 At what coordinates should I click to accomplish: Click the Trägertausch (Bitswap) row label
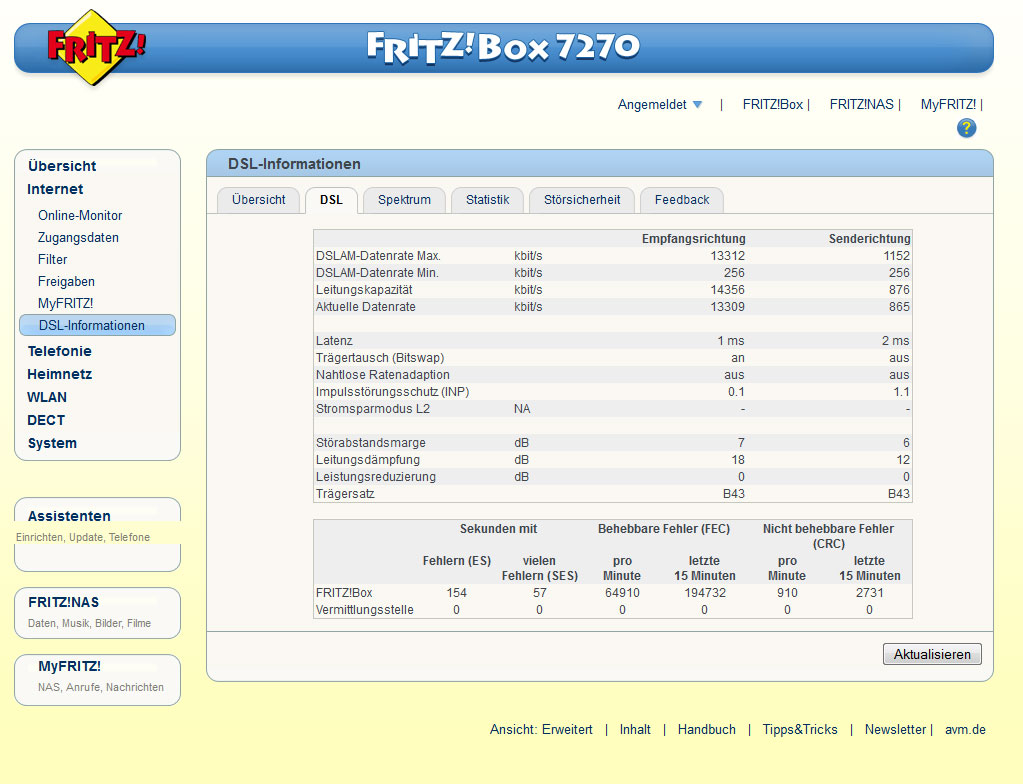tap(380, 357)
